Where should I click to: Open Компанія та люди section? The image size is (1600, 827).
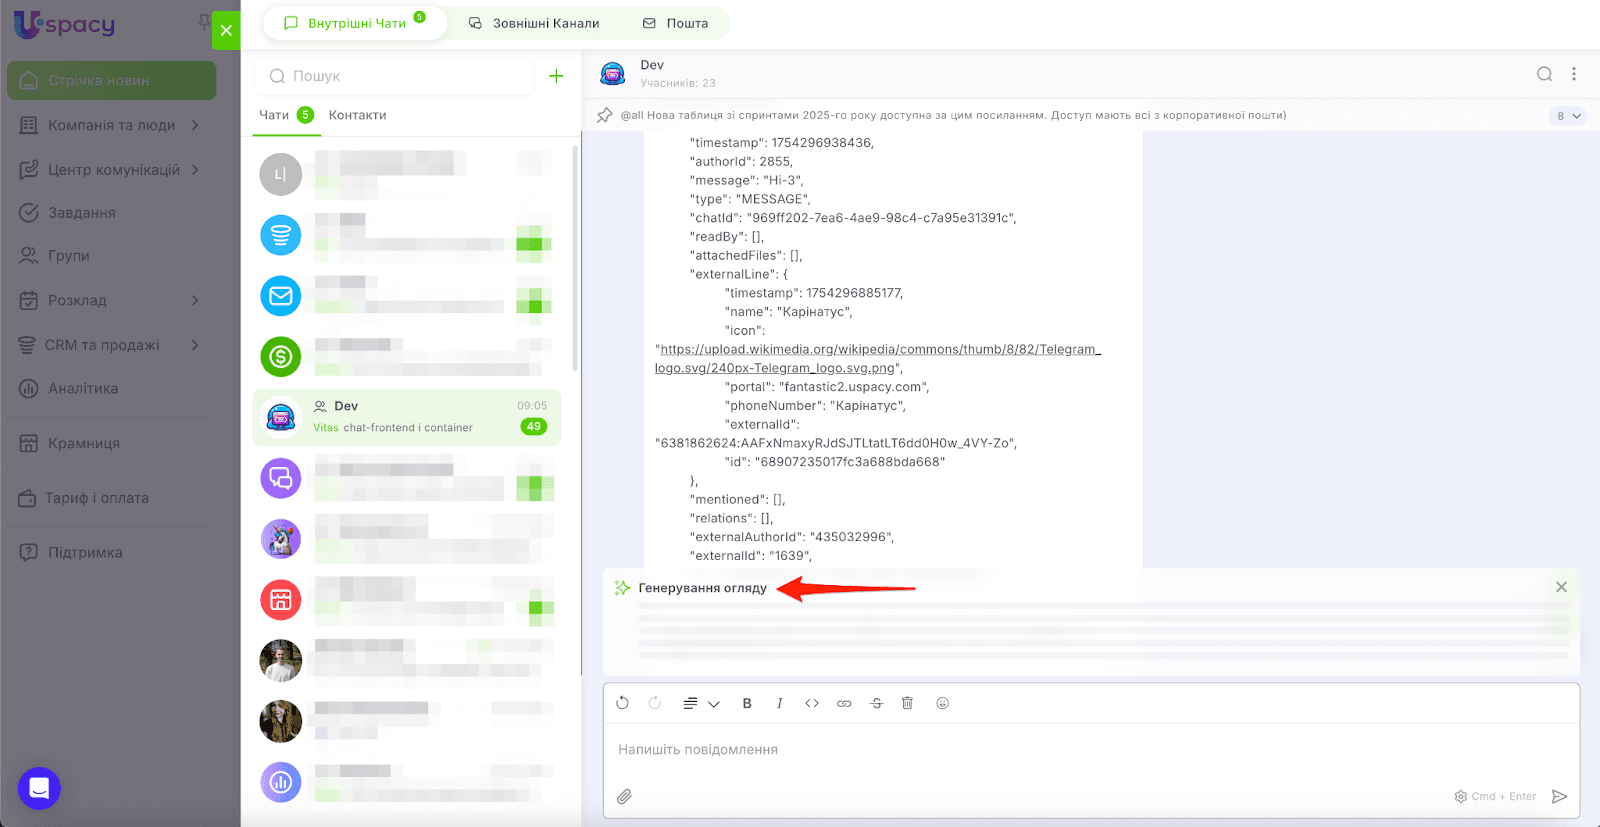tap(111, 125)
